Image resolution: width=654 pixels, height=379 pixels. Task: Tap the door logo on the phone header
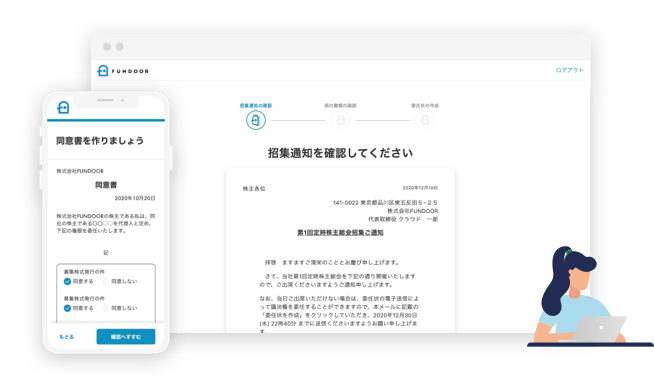coord(63,107)
